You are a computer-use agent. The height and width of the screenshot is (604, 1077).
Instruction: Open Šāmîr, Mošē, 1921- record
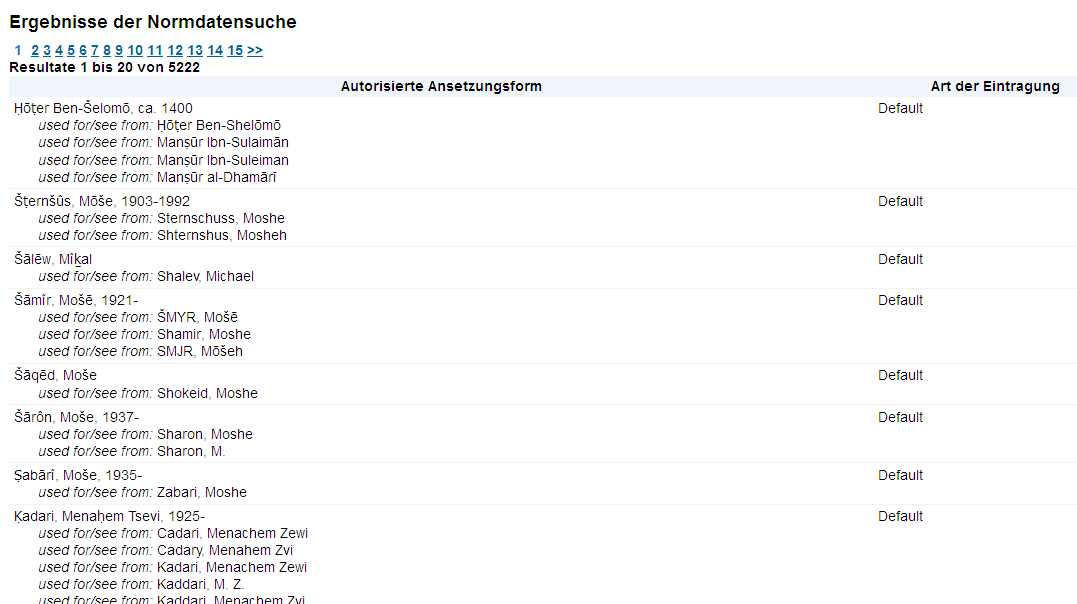(x=76, y=300)
